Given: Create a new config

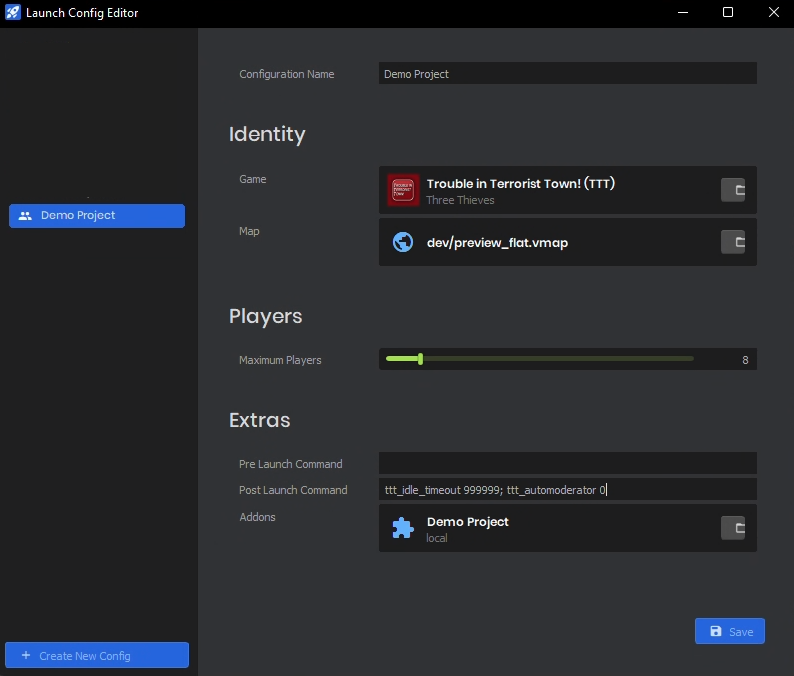Looking at the screenshot, I should coord(97,656).
